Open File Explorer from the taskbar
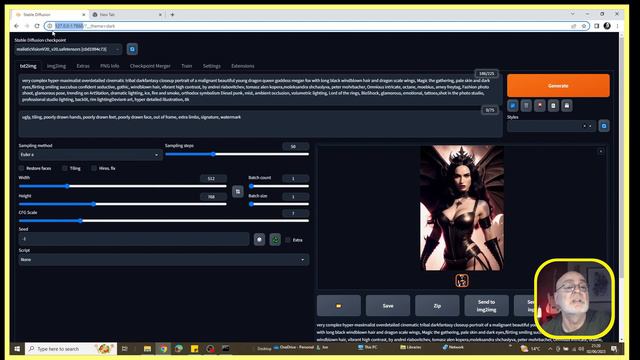The width and height of the screenshot is (640, 360). tap(147, 349)
